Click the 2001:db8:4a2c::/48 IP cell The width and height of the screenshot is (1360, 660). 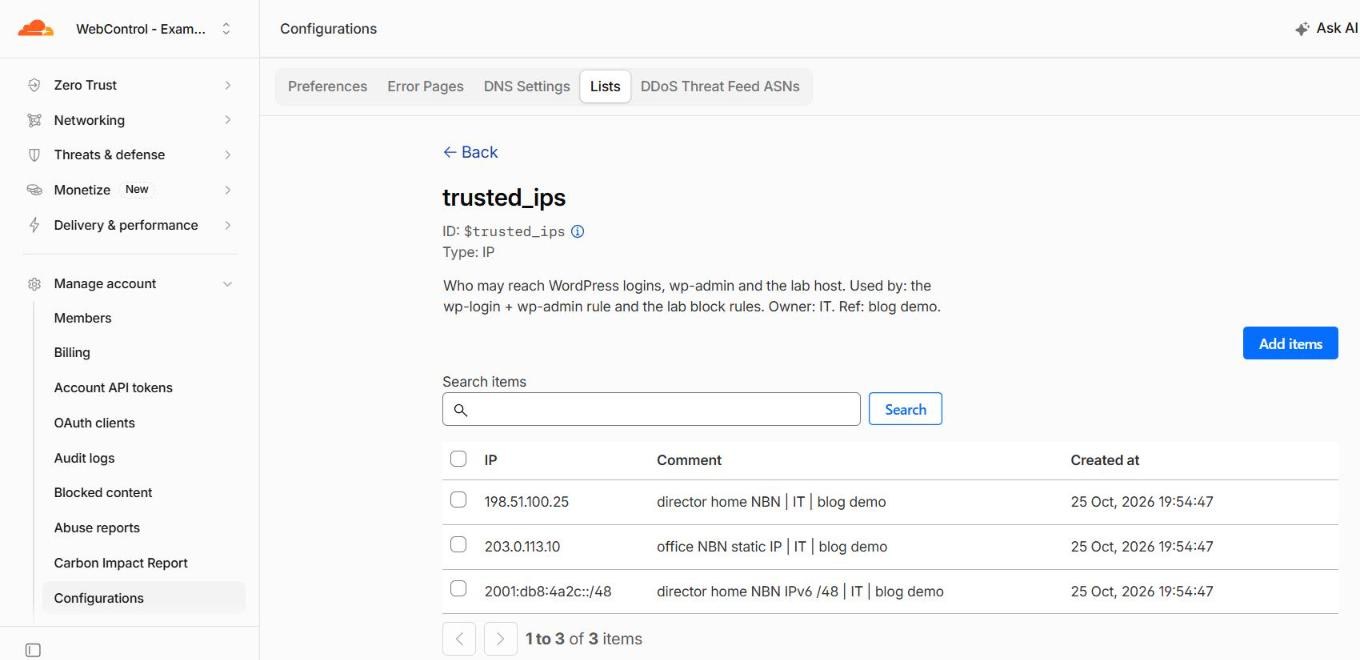coord(548,591)
